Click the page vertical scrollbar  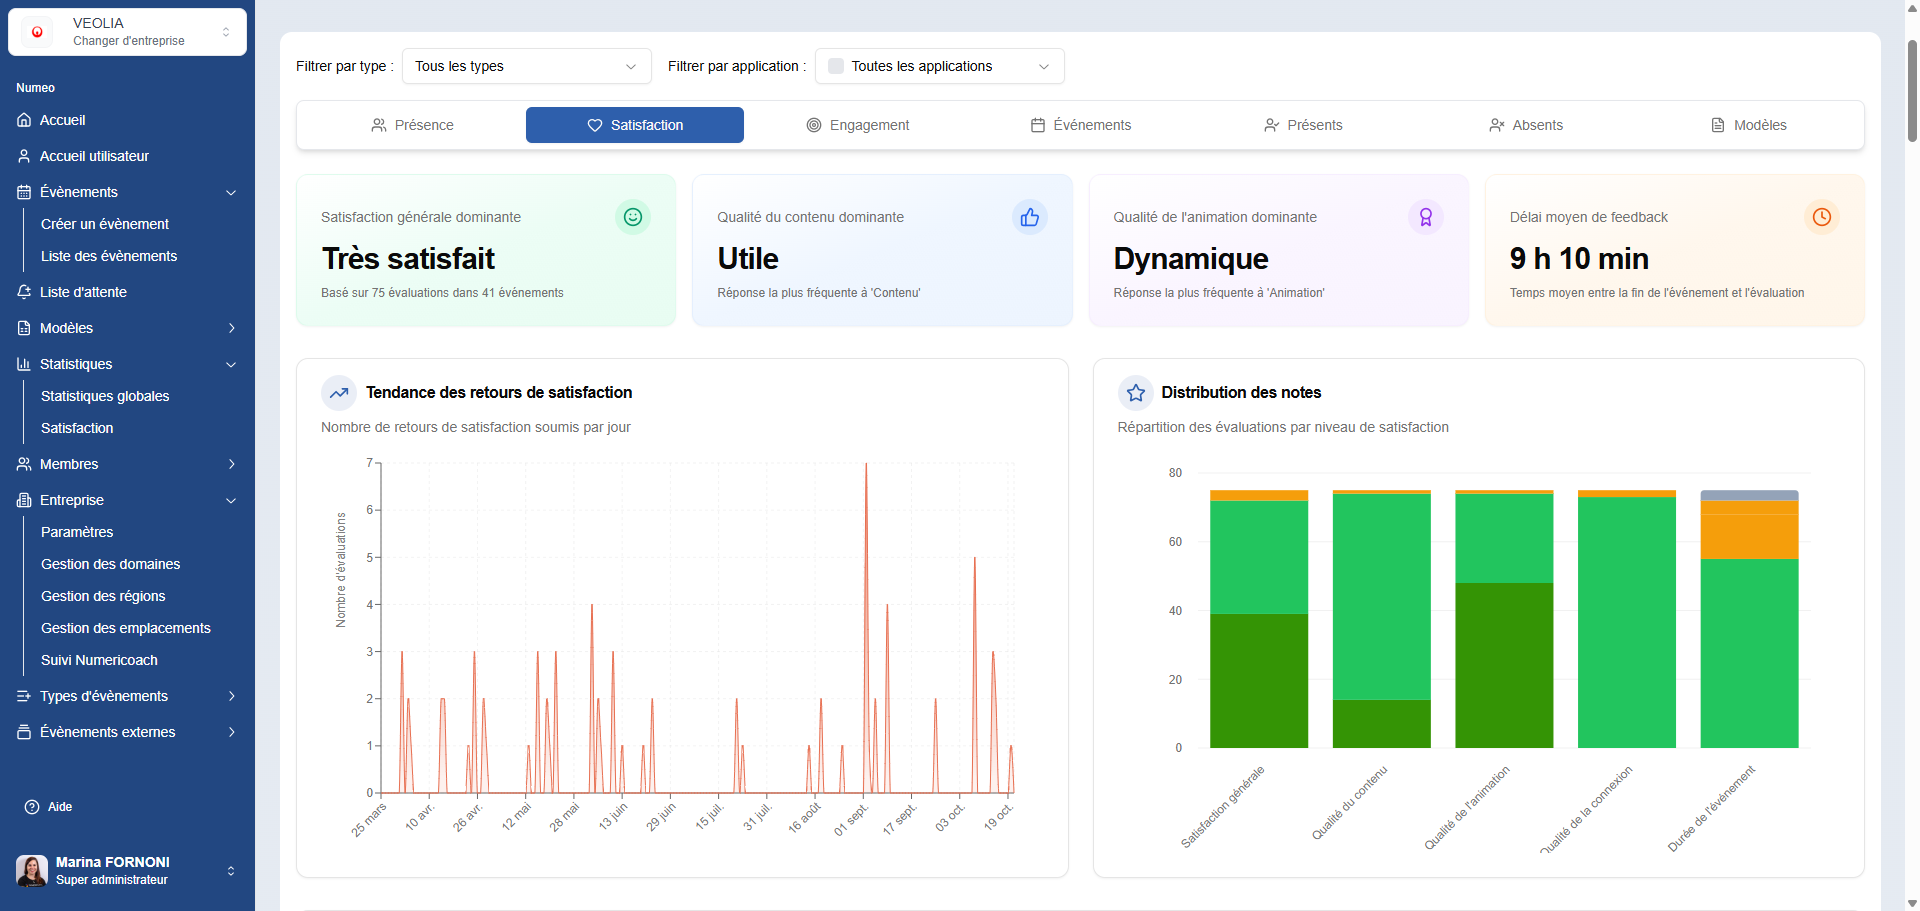tap(1912, 90)
